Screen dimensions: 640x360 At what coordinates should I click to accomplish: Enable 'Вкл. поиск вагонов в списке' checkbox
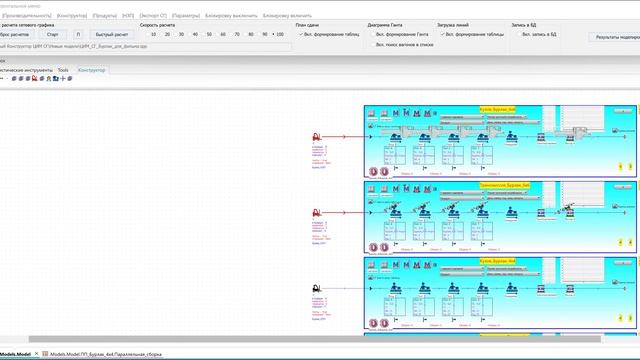(x=402, y=45)
